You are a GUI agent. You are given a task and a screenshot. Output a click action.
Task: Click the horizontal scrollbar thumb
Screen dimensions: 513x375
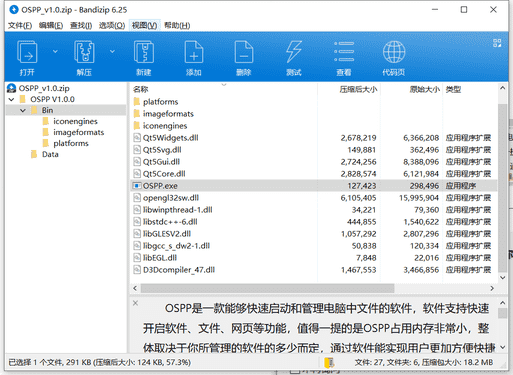[x=267, y=288]
